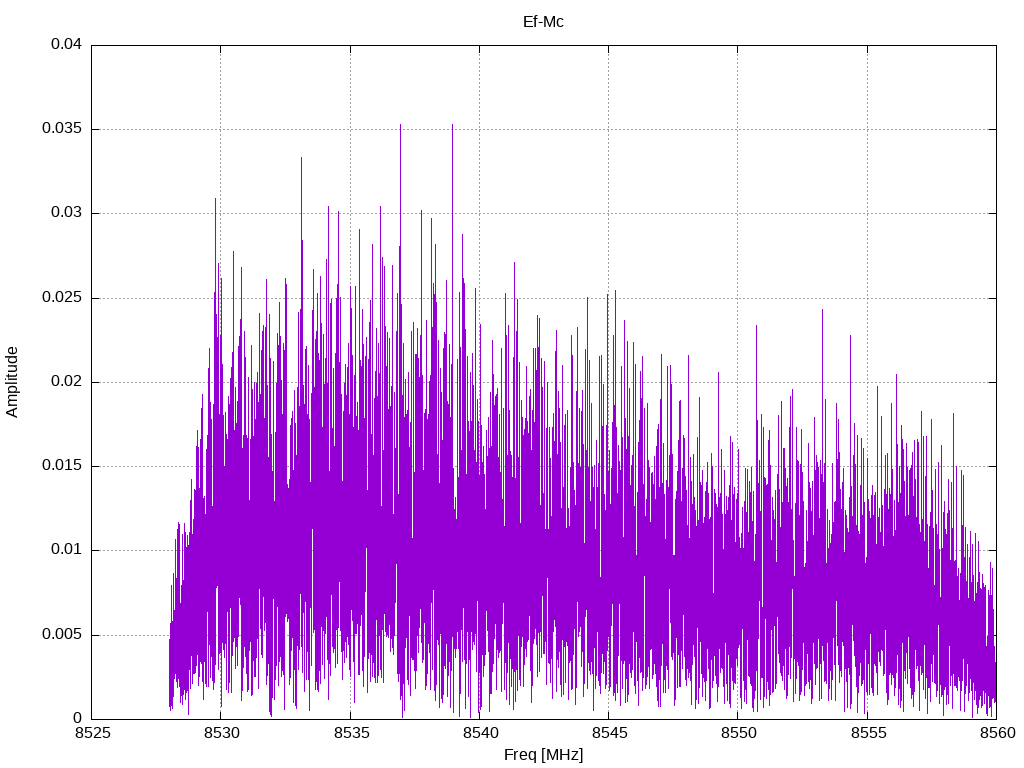Click the 'Freq [MHz]' x-axis label

(543, 755)
